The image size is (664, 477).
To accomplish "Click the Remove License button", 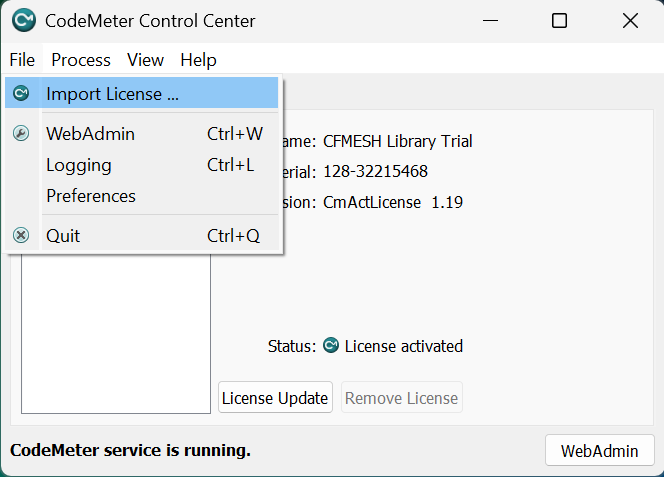I will [x=401, y=398].
